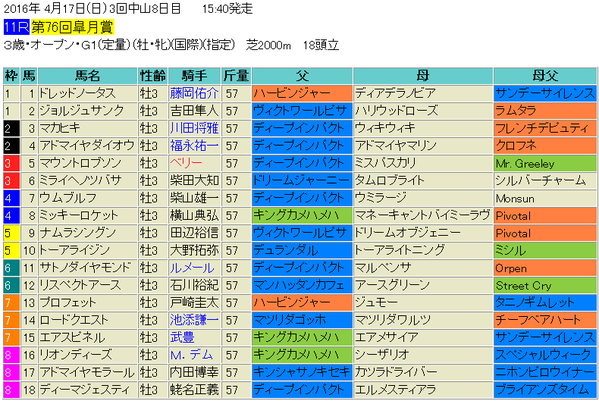Click jockey name 戸崎圭太
Image resolution: width=599 pixels, height=401 pixels.
tap(194, 303)
